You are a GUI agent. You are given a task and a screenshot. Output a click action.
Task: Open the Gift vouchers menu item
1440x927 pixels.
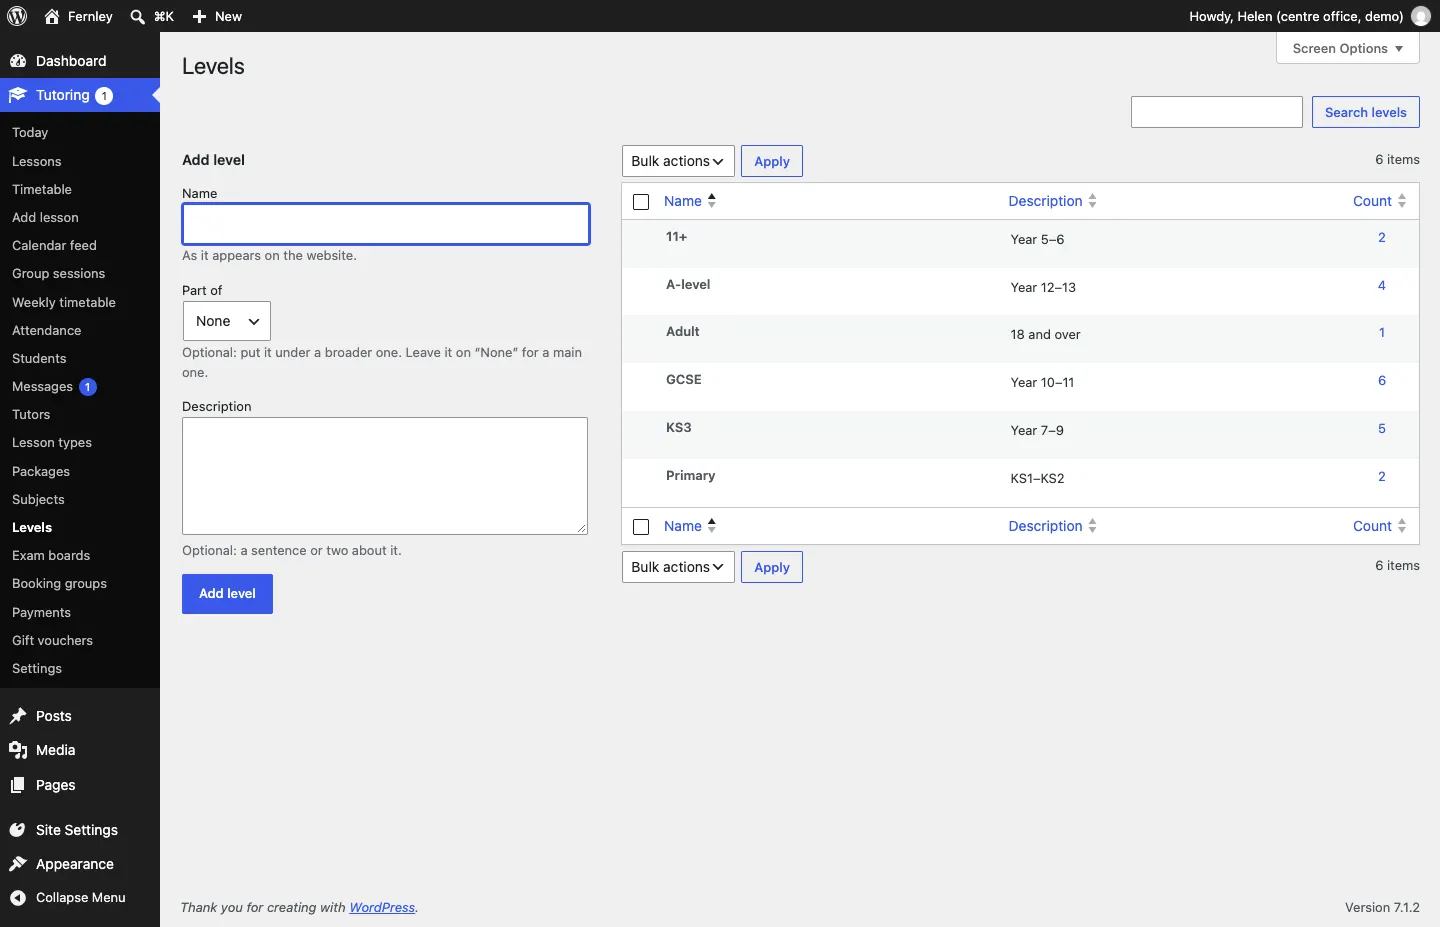tap(52, 640)
